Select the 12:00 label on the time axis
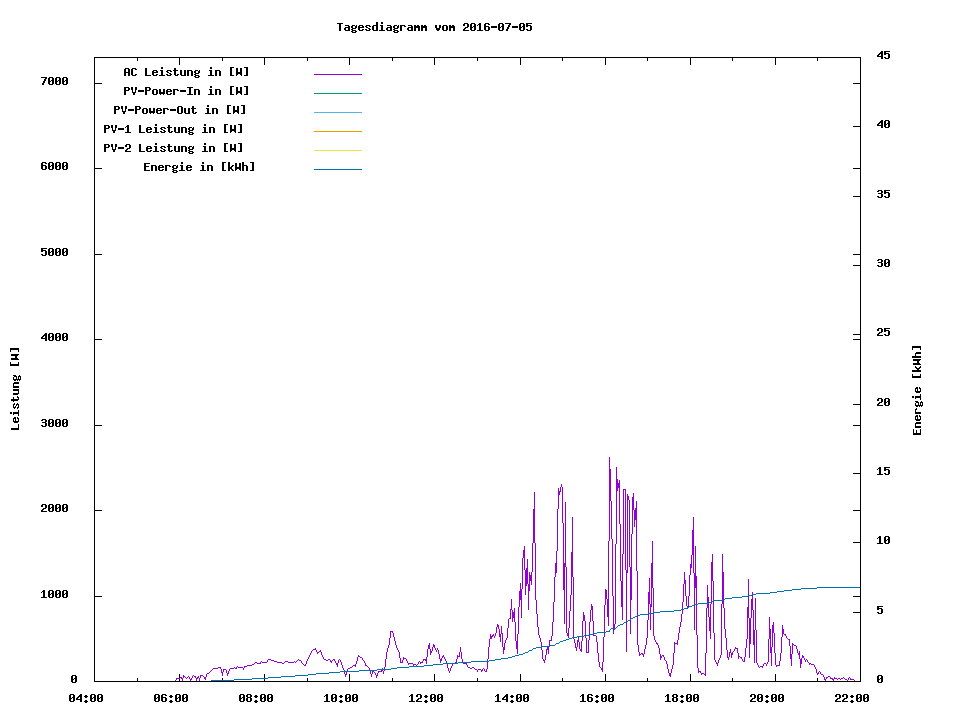This screenshot has height=720, width=960. (426, 698)
